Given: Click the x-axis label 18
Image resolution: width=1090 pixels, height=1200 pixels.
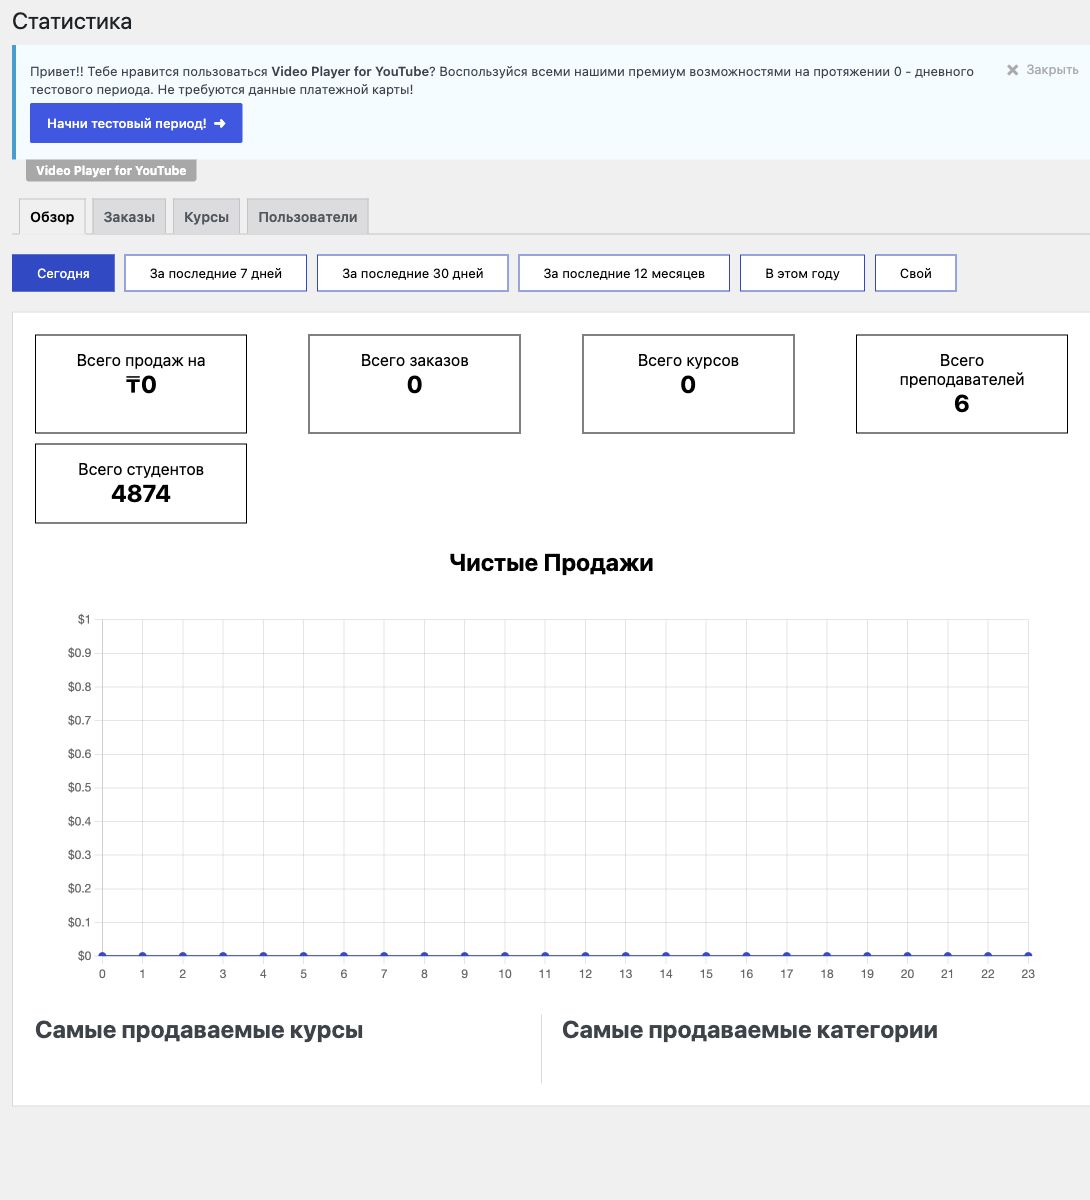Looking at the screenshot, I should (x=827, y=974).
